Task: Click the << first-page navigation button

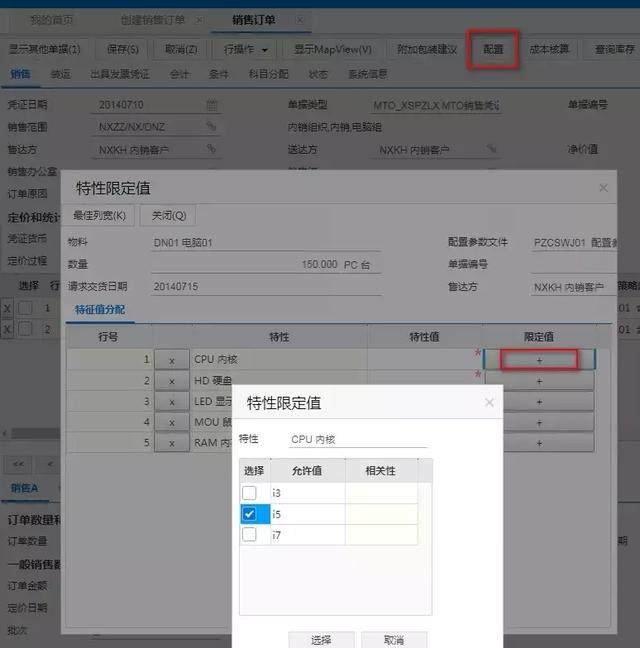Action: coord(21,464)
